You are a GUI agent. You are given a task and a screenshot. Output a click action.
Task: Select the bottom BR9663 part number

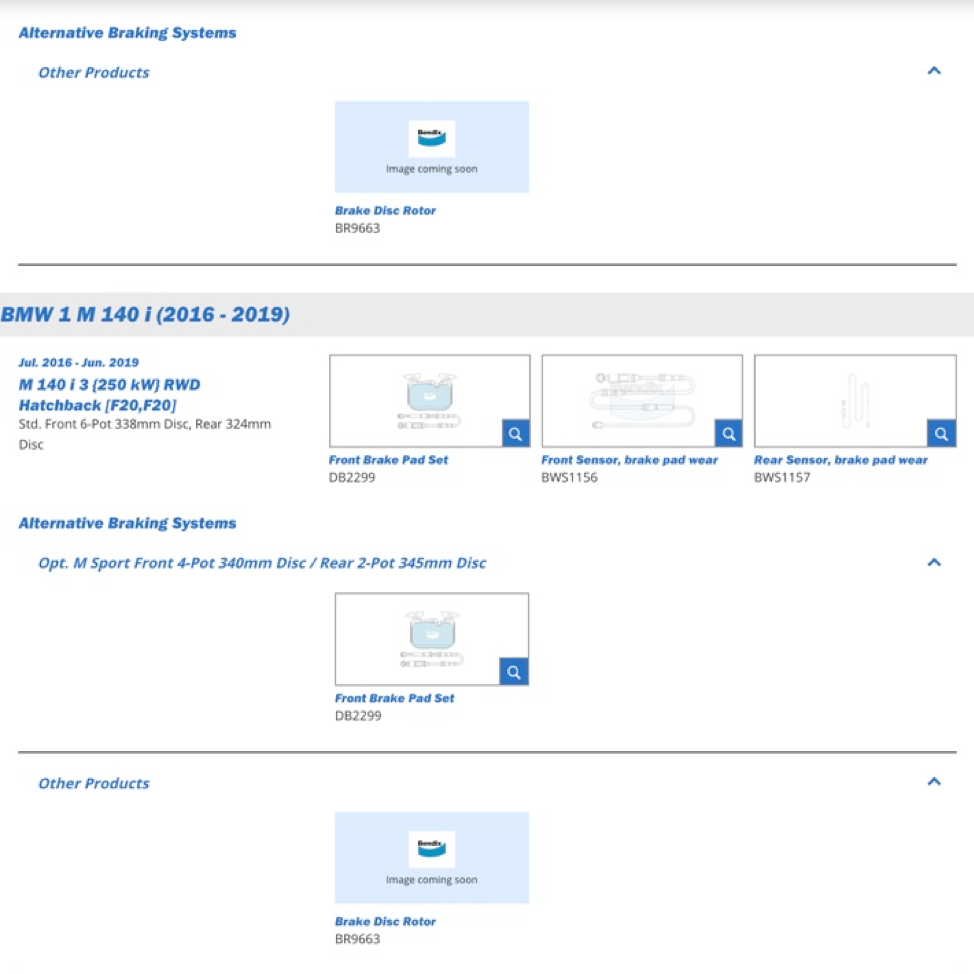(x=357, y=939)
